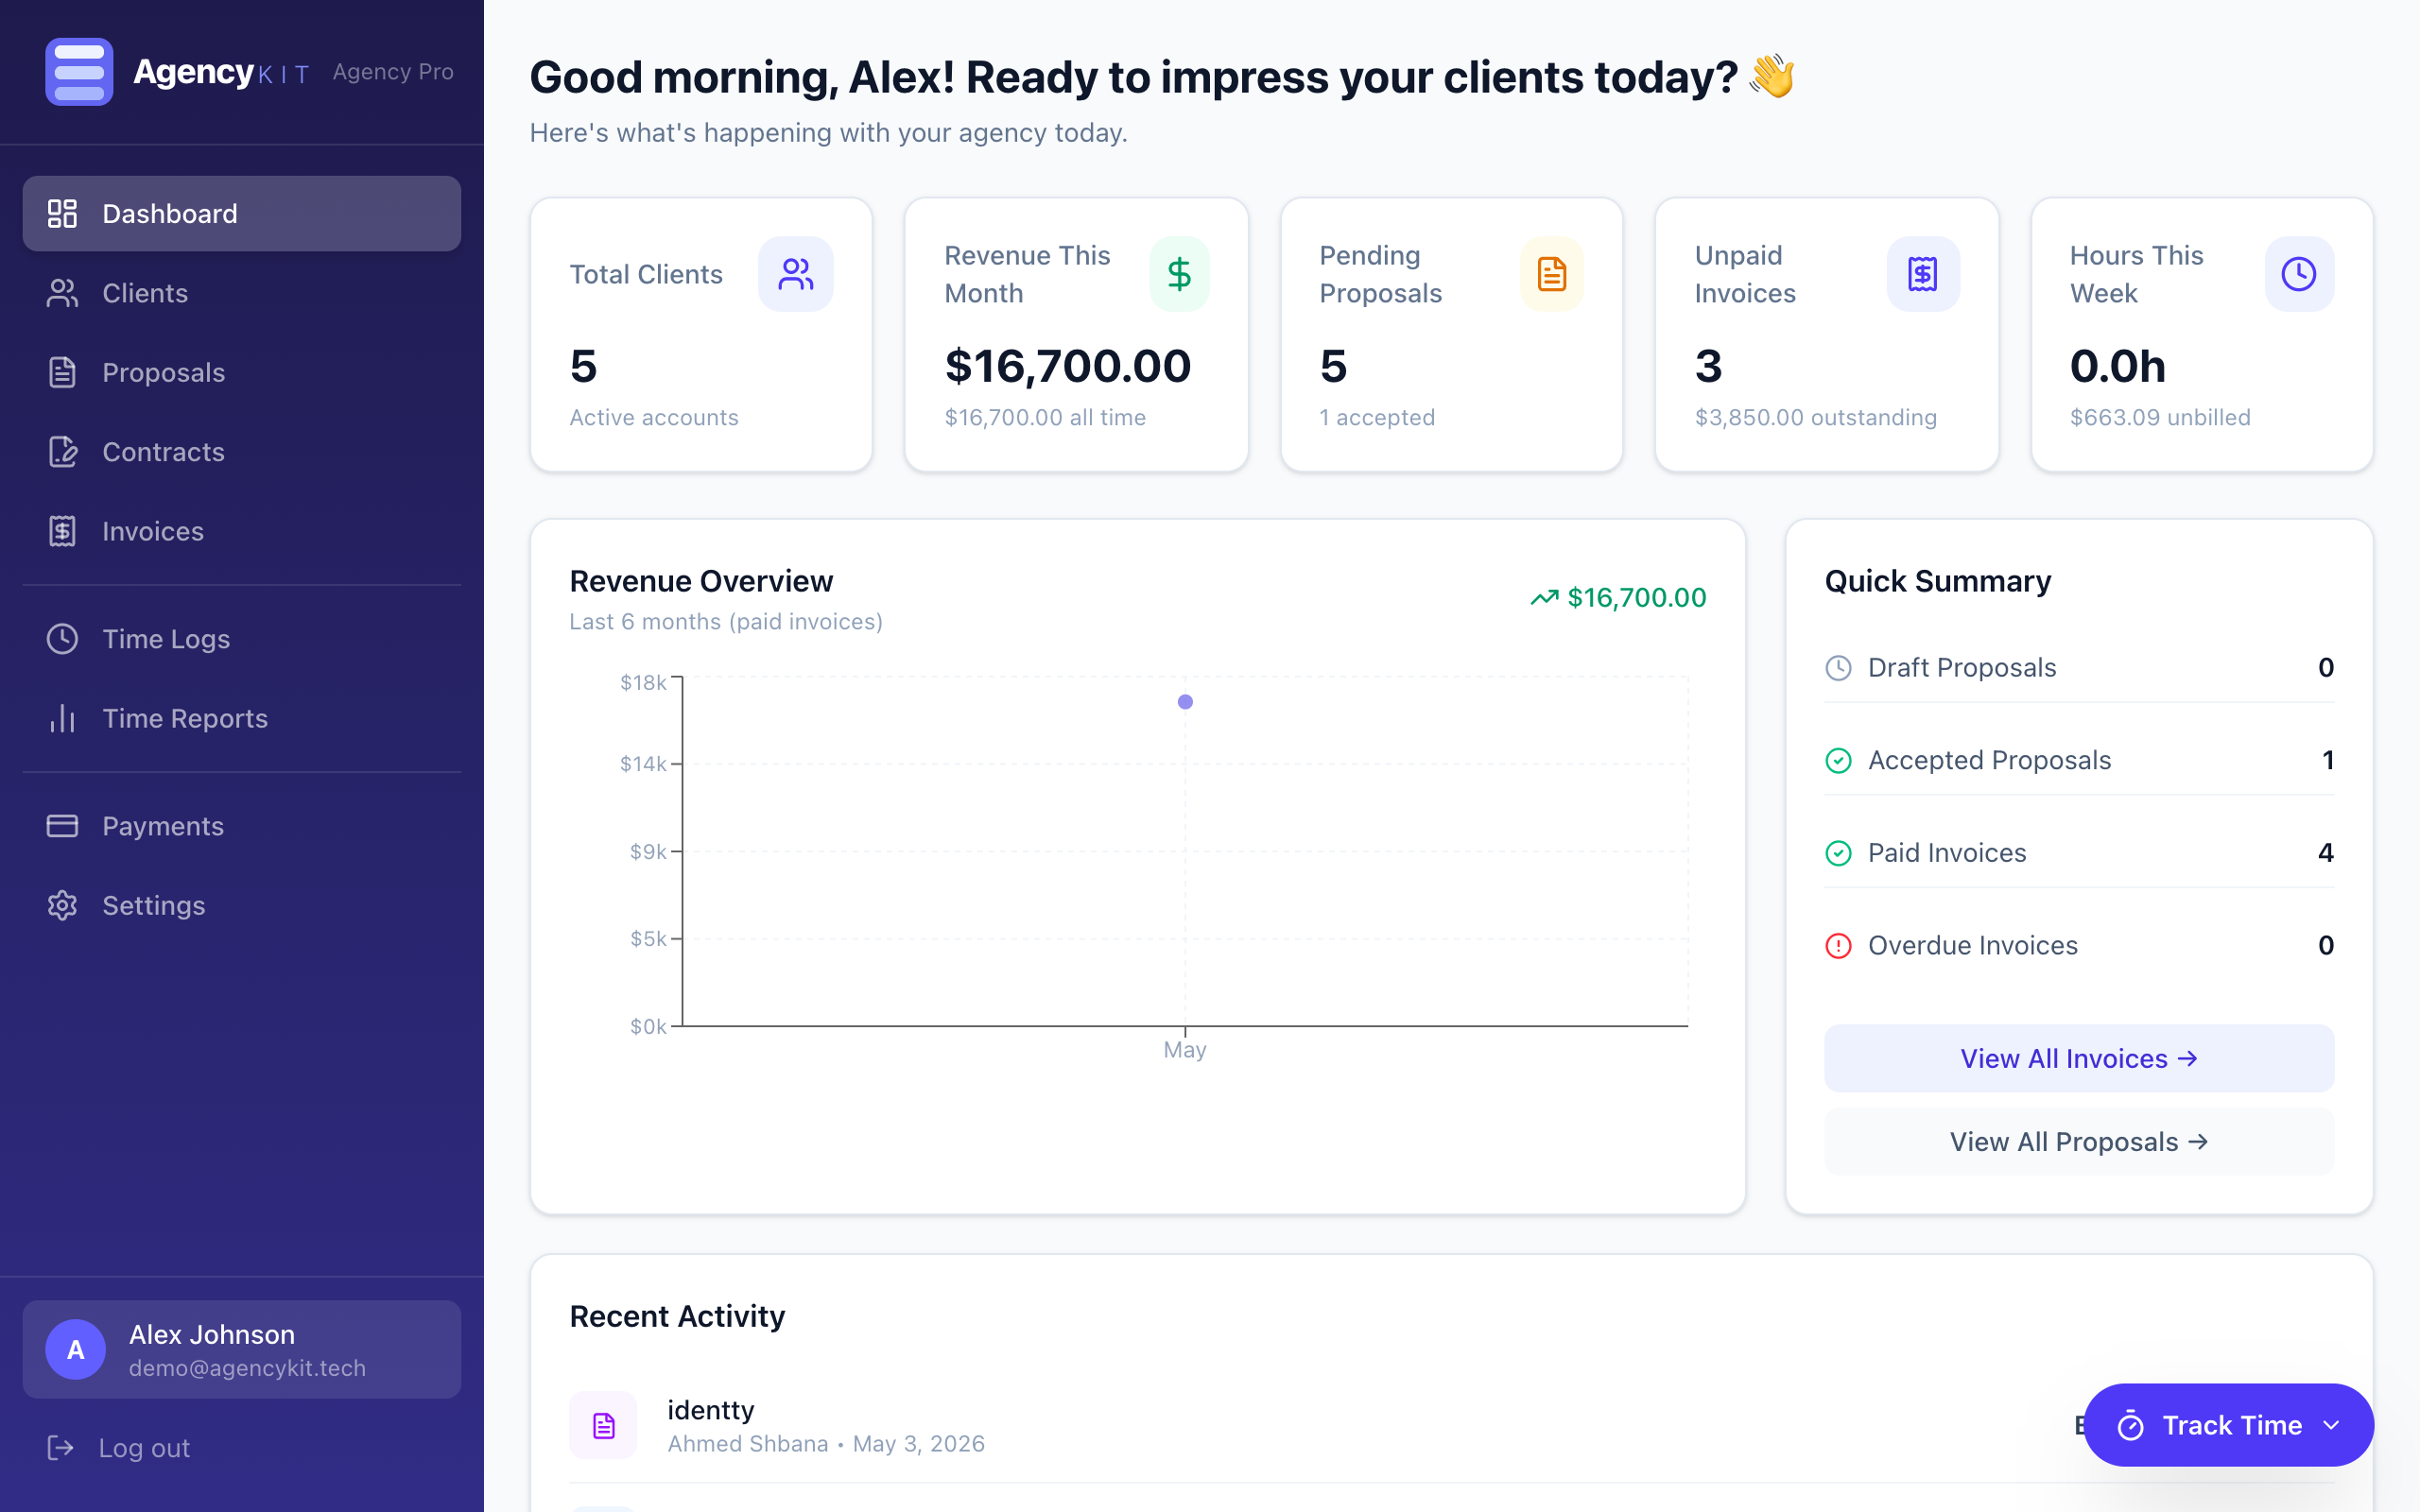
Task: Click View All Invoices button
Action: point(2079,1058)
